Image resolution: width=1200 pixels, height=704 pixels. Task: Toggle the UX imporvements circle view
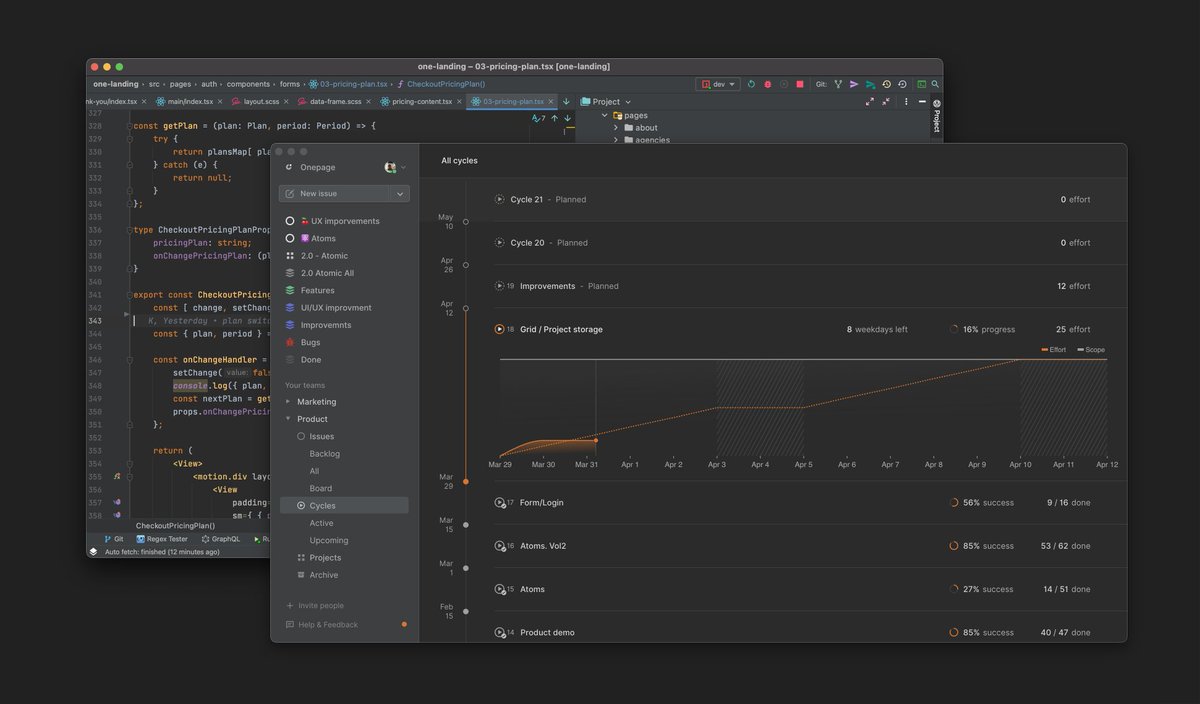click(x=290, y=221)
